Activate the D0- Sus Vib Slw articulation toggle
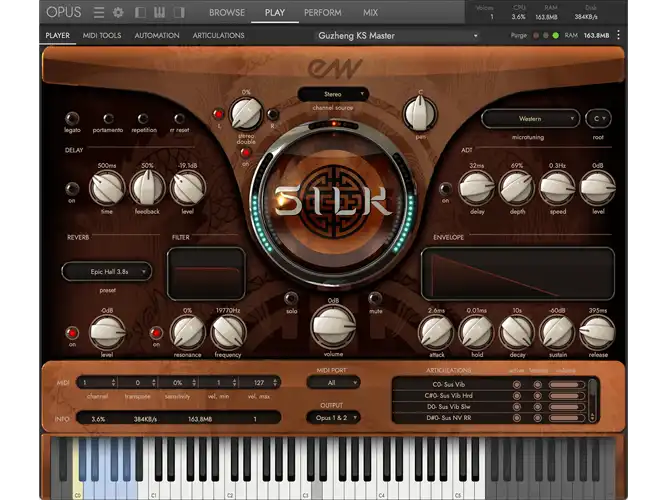This screenshot has height=500, width=667. tap(516, 407)
